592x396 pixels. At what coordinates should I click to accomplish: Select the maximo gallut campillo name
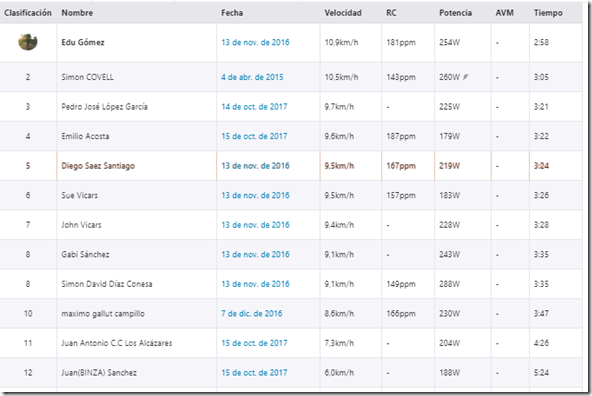pyautogui.click(x=103, y=314)
